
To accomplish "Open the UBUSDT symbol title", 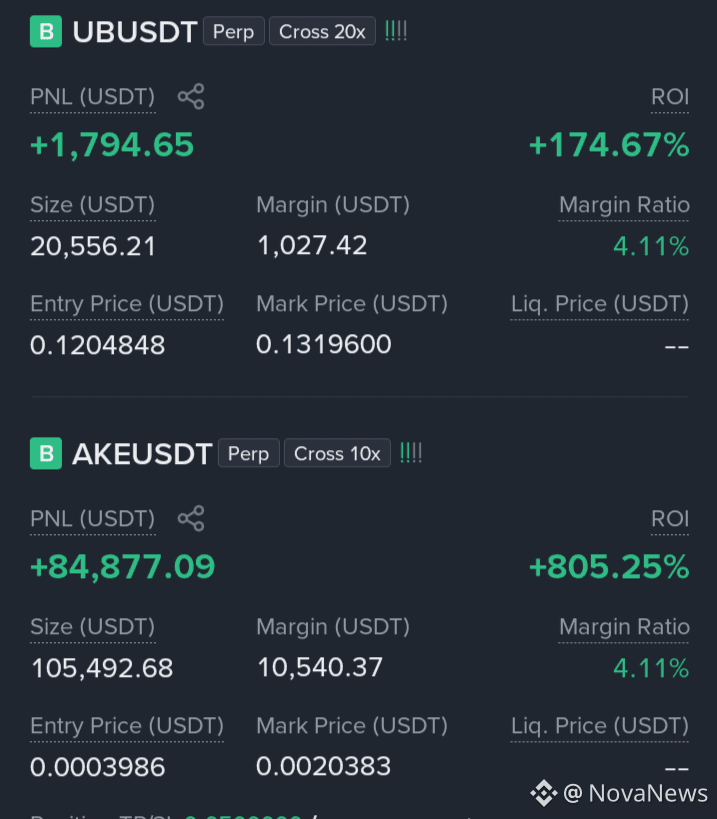I will click(x=135, y=32).
